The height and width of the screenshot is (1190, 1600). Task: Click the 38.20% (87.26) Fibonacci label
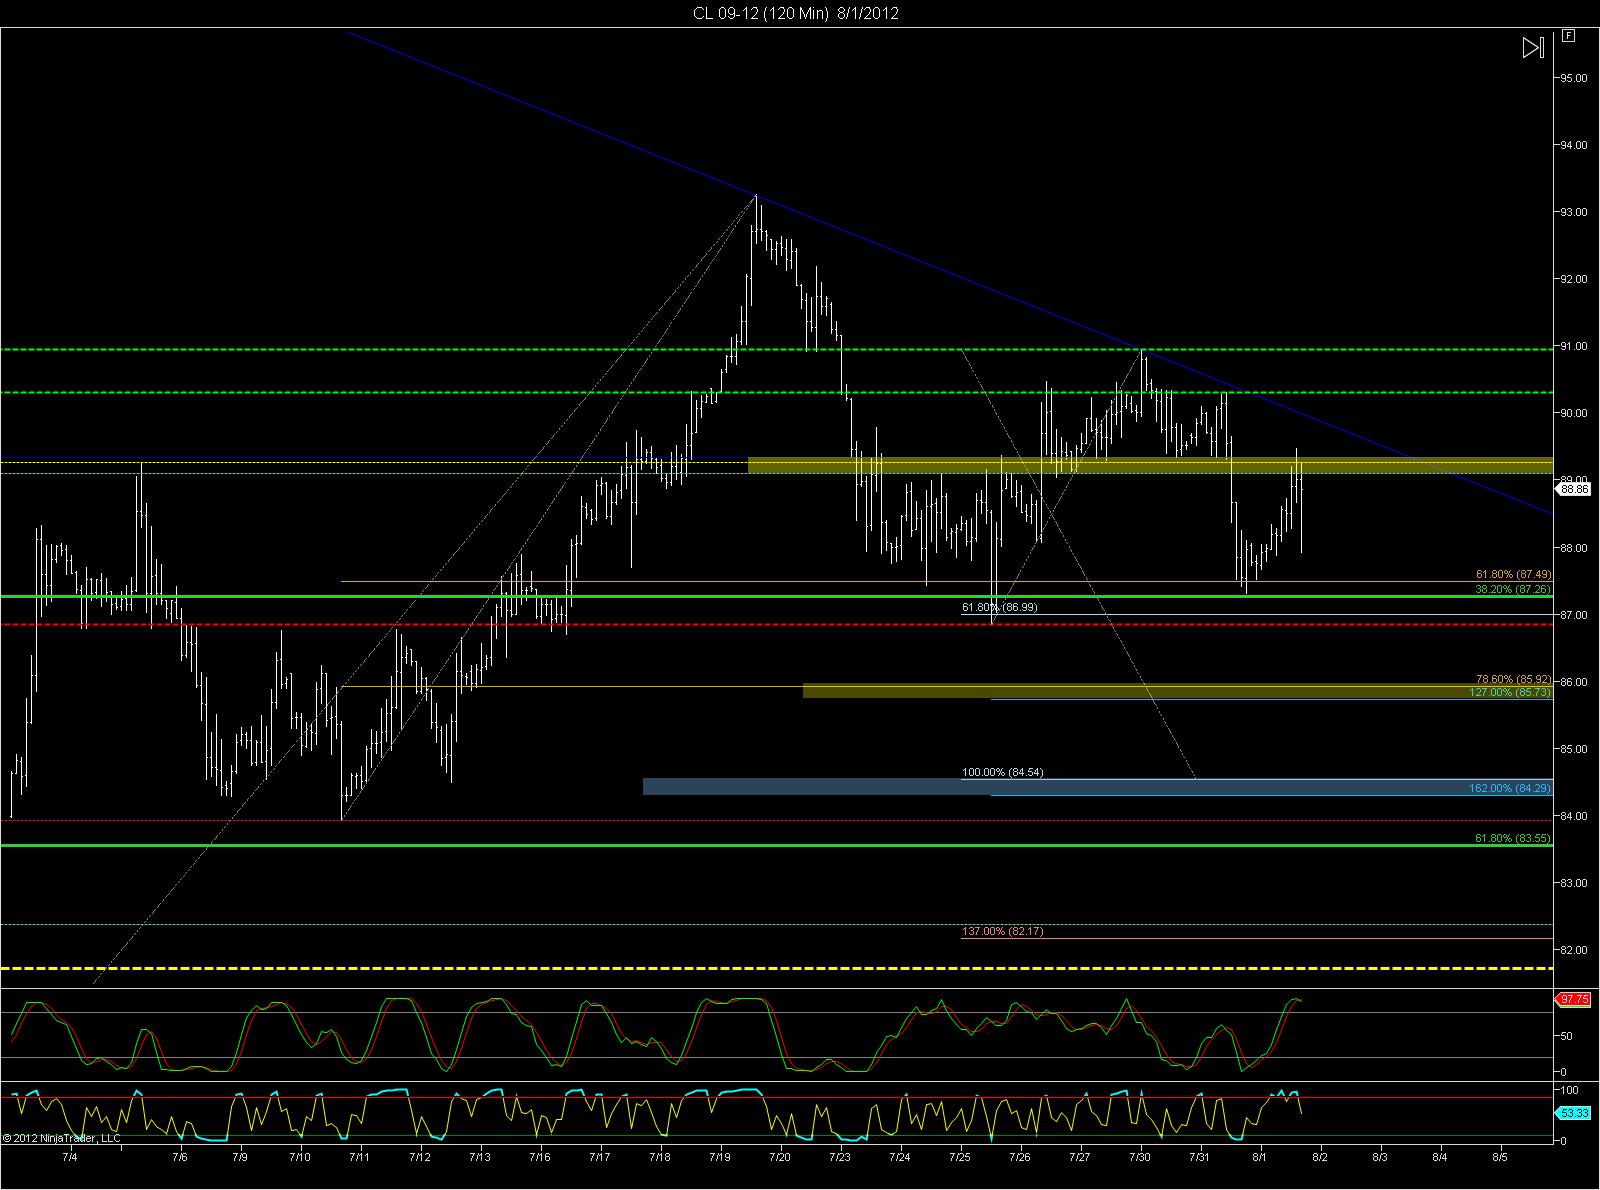(x=1513, y=590)
